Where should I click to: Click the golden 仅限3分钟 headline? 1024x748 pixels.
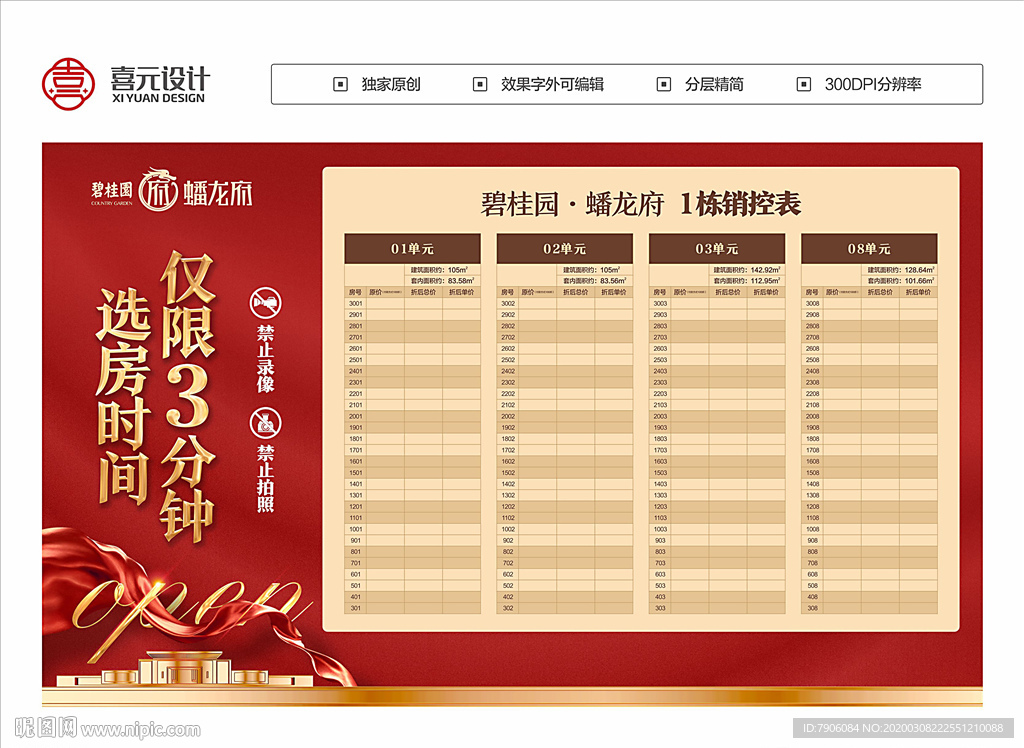(x=188, y=397)
